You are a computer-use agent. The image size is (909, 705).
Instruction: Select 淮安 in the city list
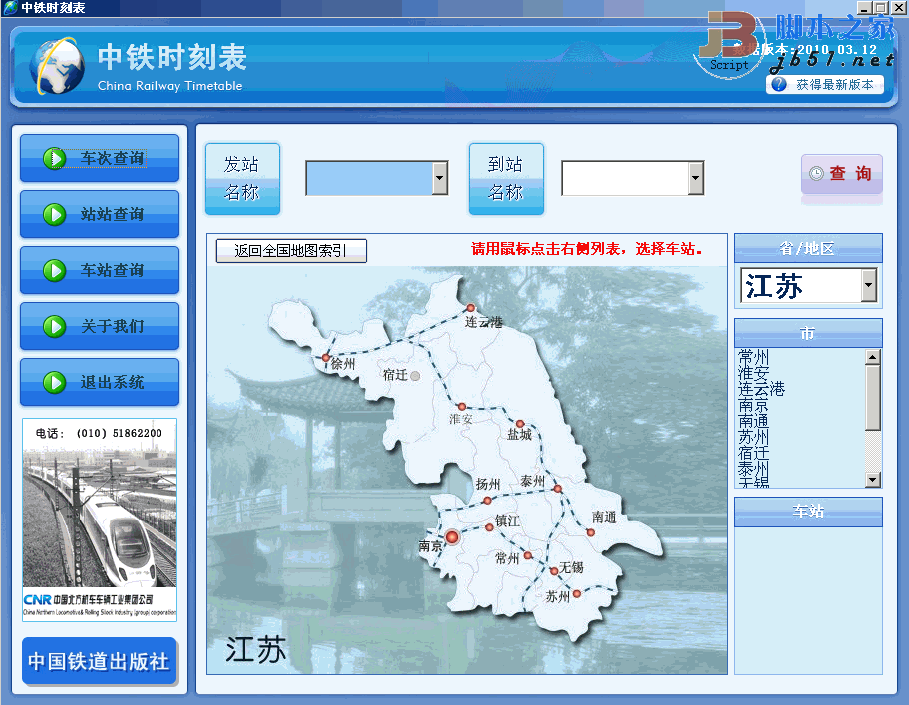tap(753, 373)
